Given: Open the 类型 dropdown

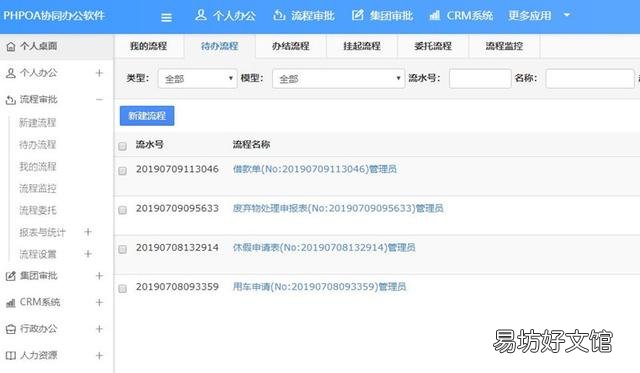Looking at the screenshot, I should (198, 78).
